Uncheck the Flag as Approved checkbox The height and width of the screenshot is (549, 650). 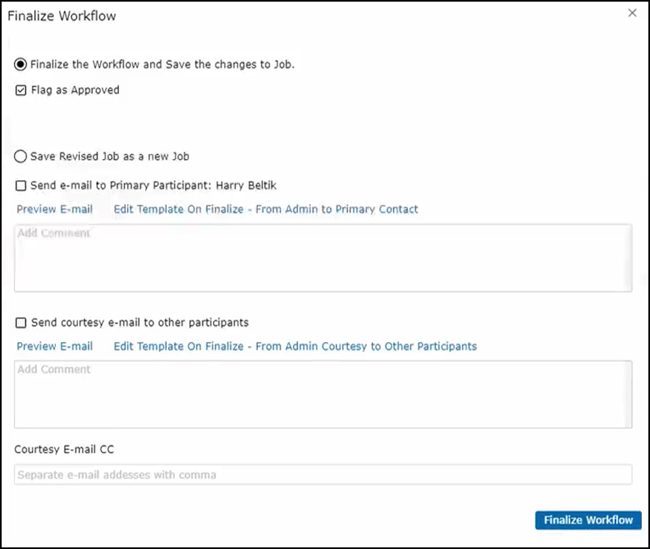21,90
